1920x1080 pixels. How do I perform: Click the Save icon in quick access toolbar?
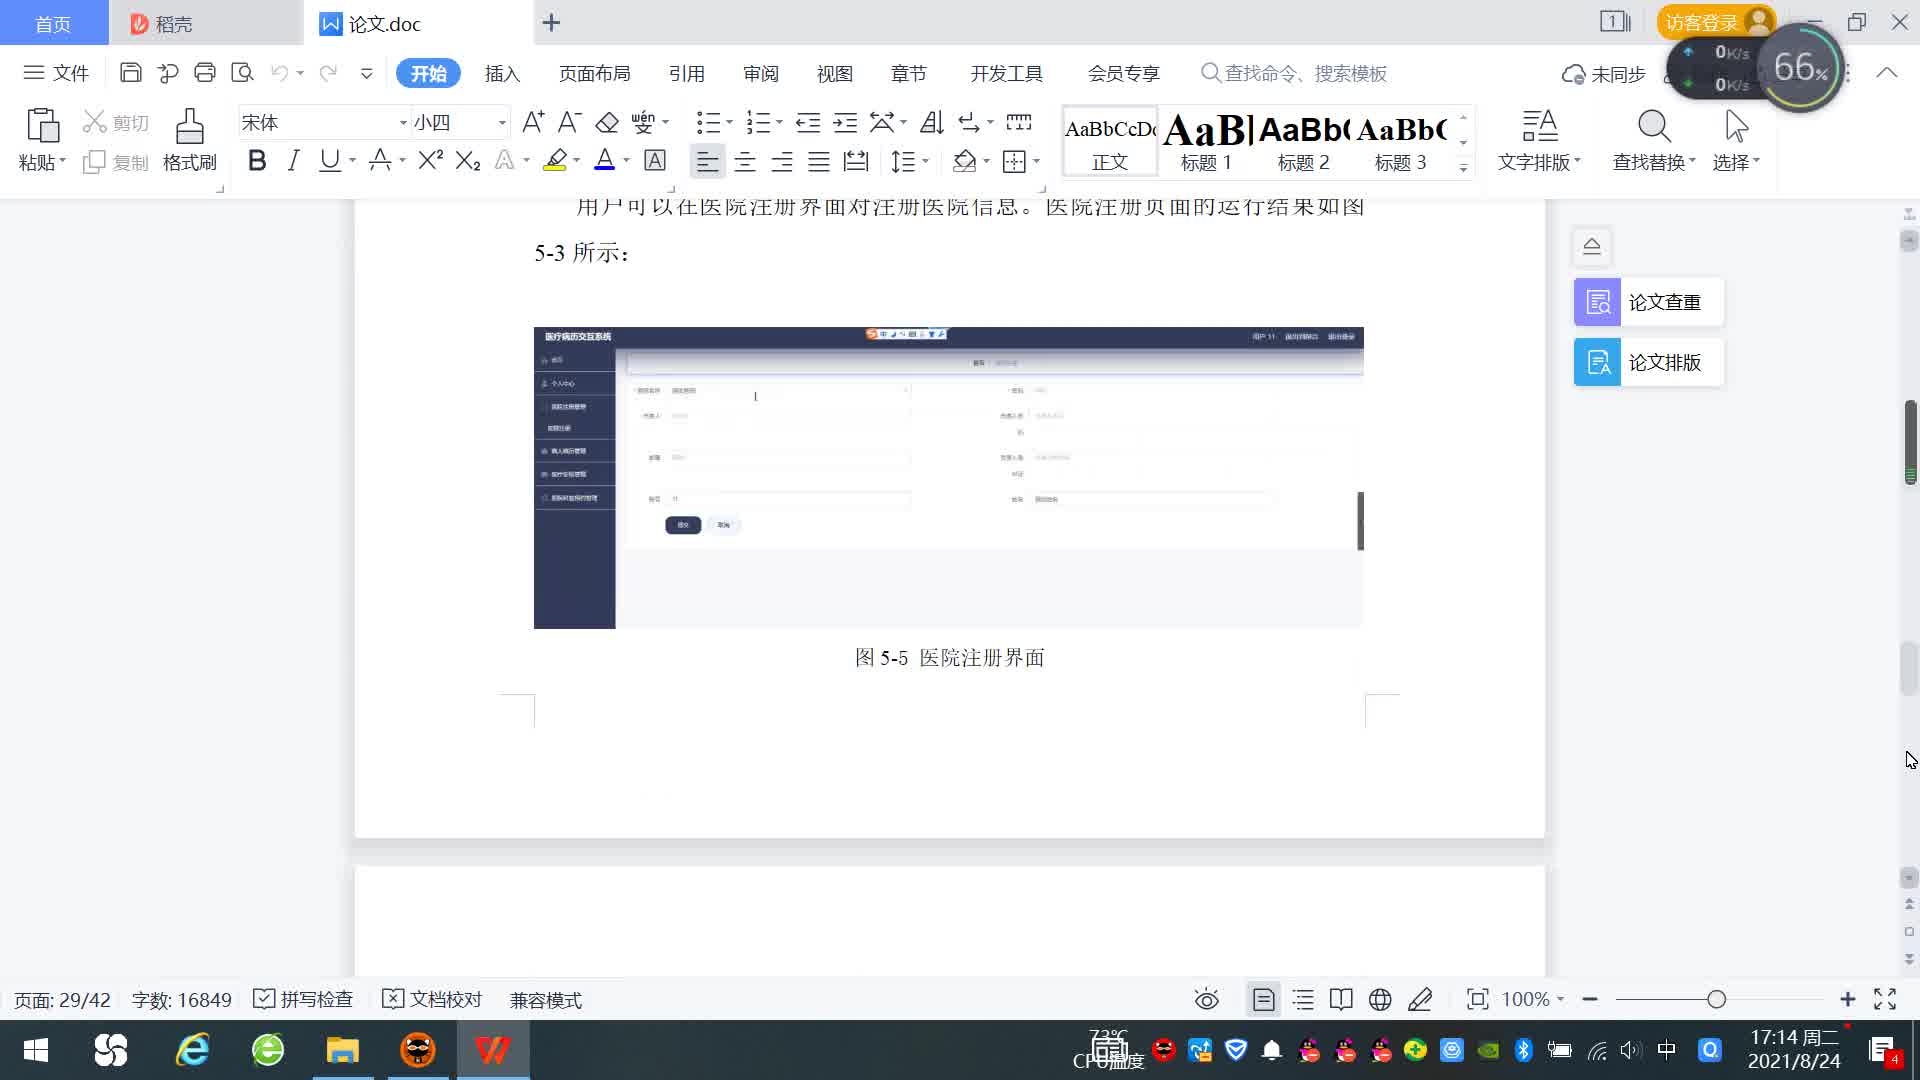(130, 73)
